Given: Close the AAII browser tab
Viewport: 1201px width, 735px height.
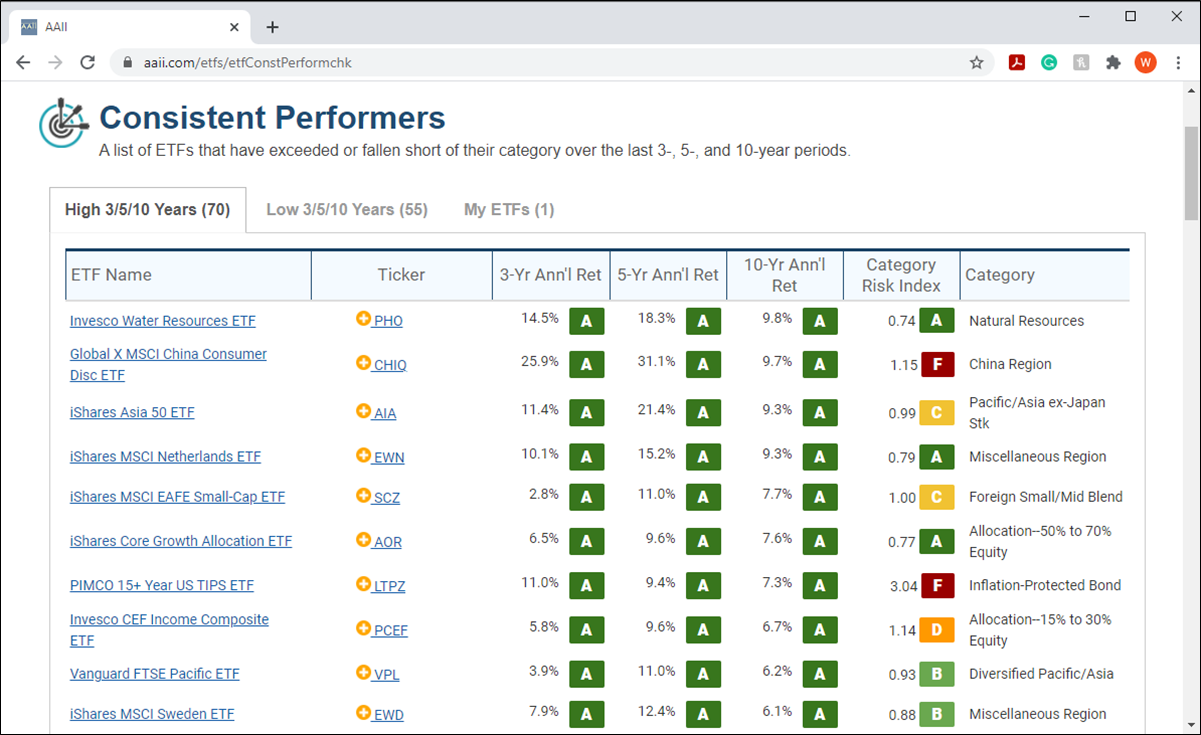Looking at the screenshot, I should (235, 27).
